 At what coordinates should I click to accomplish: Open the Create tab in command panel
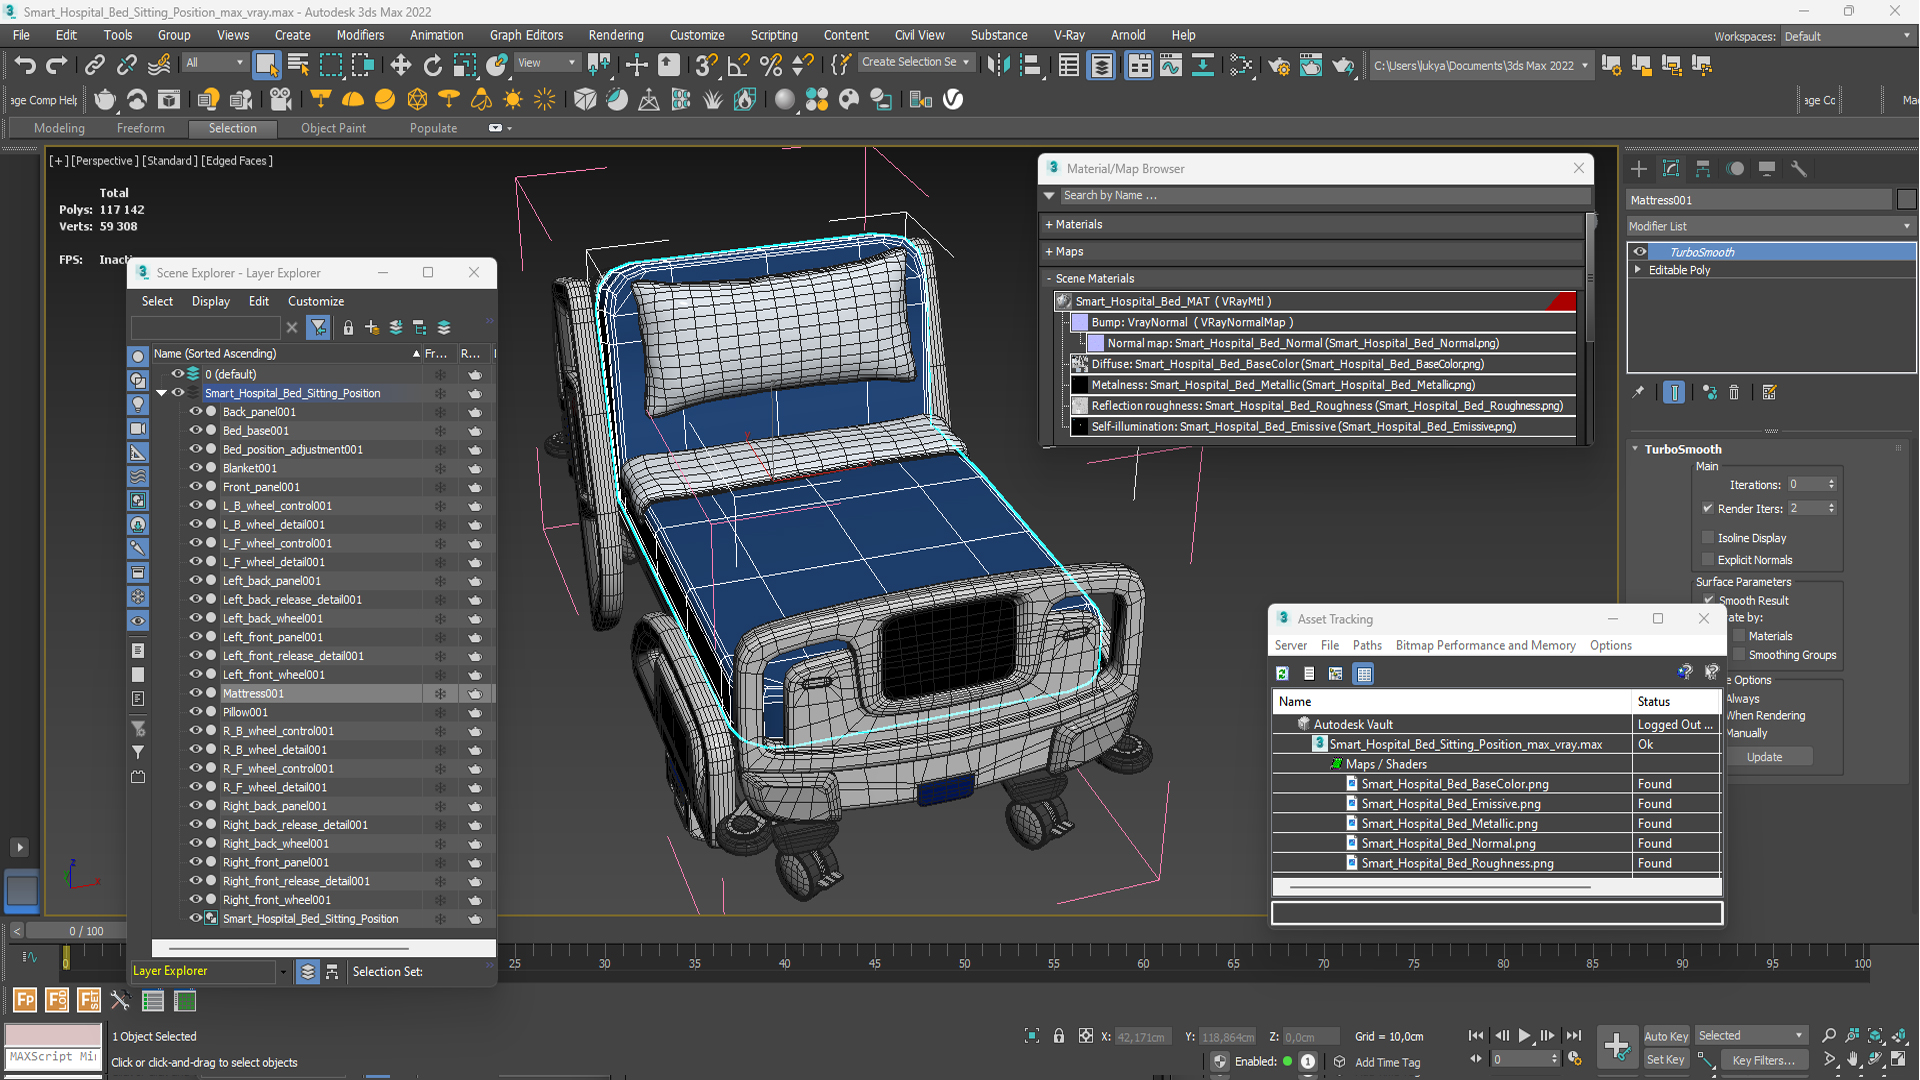click(x=1638, y=168)
